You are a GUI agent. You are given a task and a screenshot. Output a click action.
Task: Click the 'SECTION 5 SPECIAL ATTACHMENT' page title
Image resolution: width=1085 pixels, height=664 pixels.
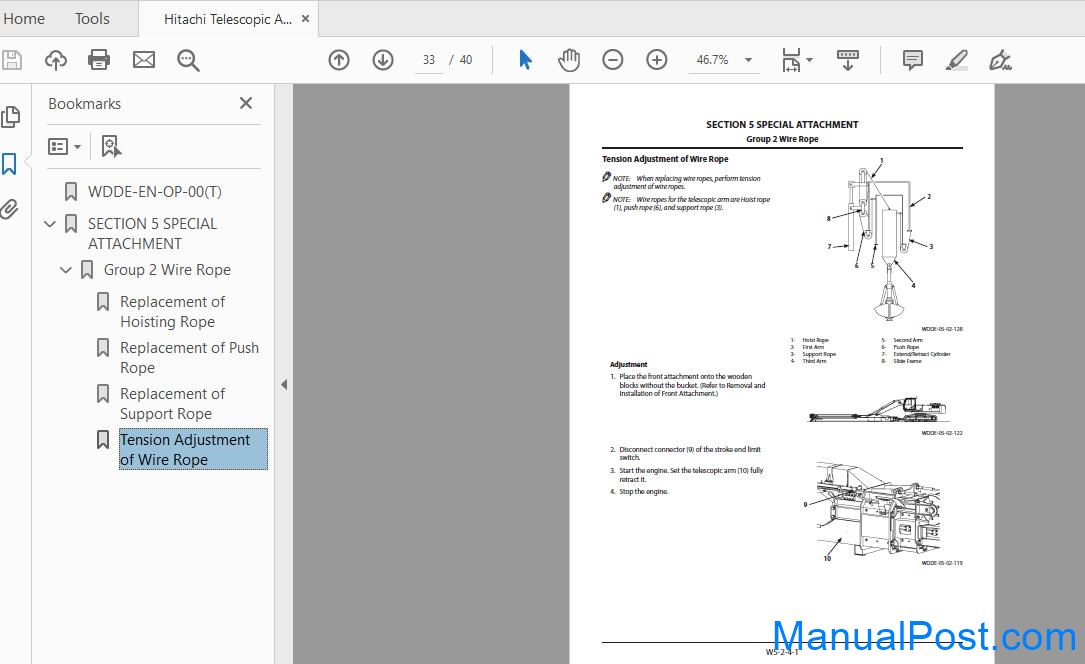[782, 124]
